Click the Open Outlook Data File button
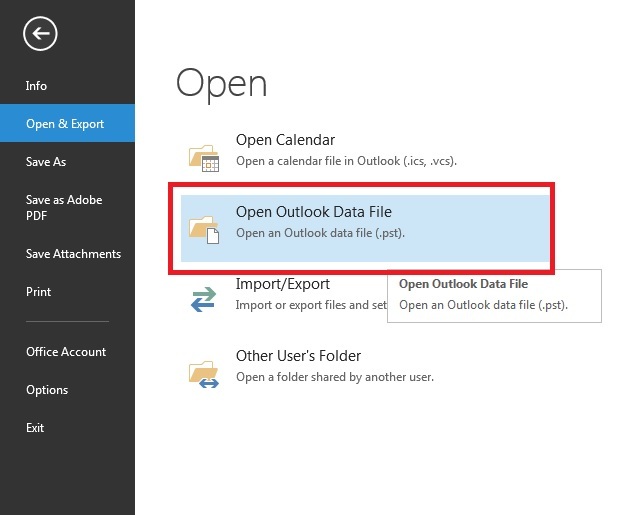 pyautogui.click(x=365, y=229)
